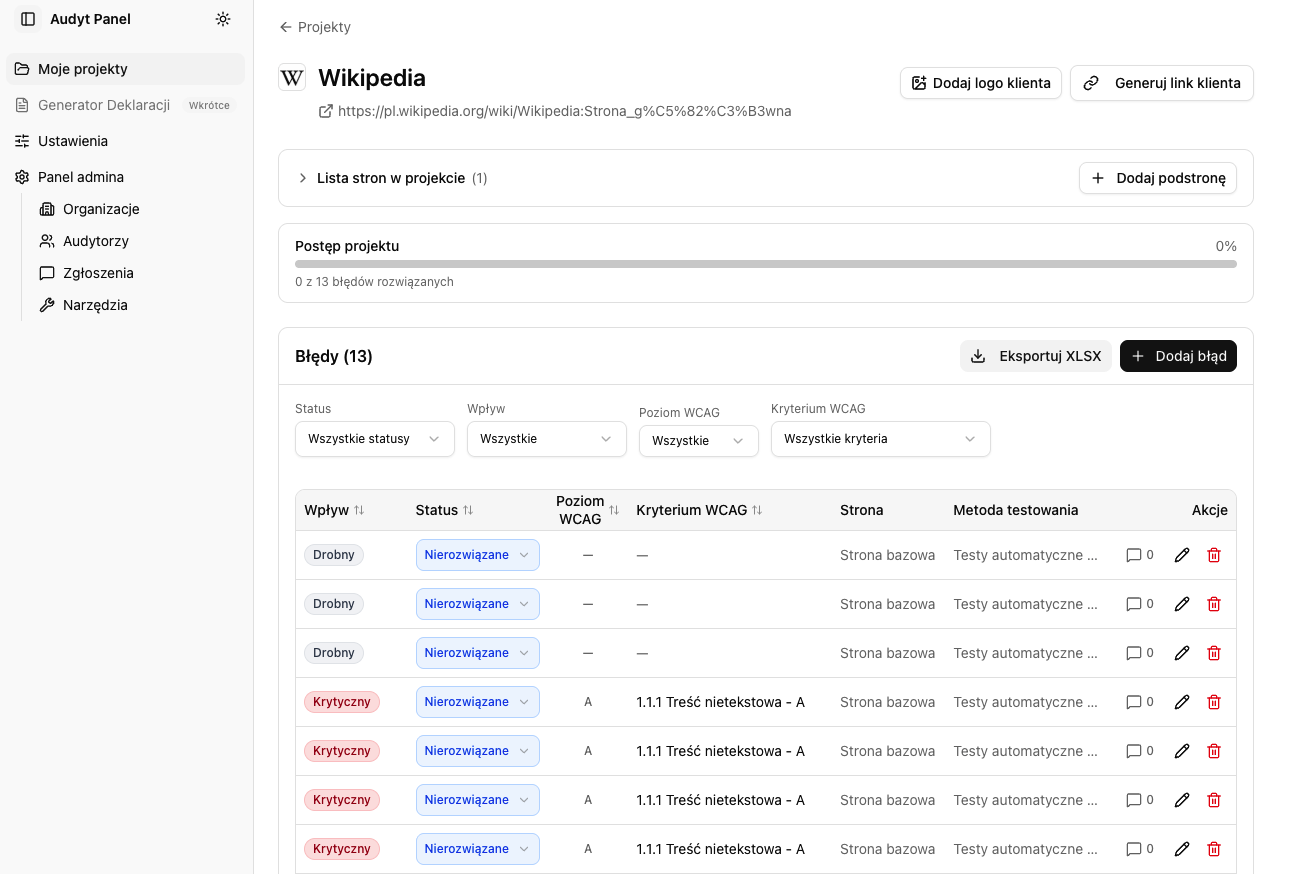Open comments for the second Drobny row

pyautogui.click(x=1140, y=604)
